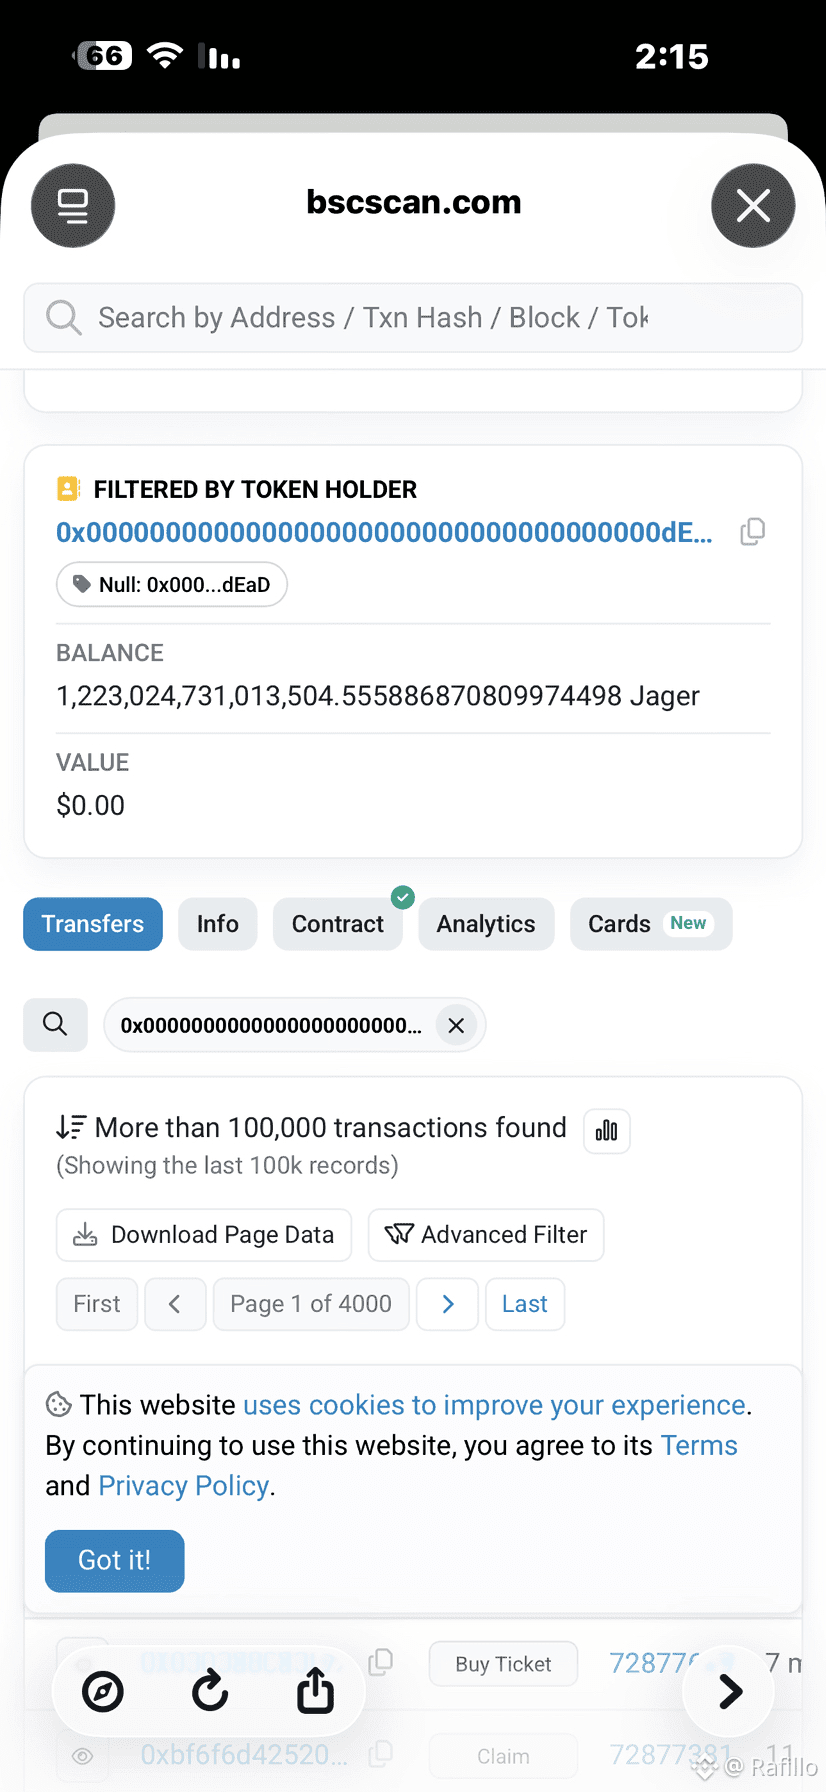
Task: Open the transaction analytics chart icon
Action: click(606, 1131)
